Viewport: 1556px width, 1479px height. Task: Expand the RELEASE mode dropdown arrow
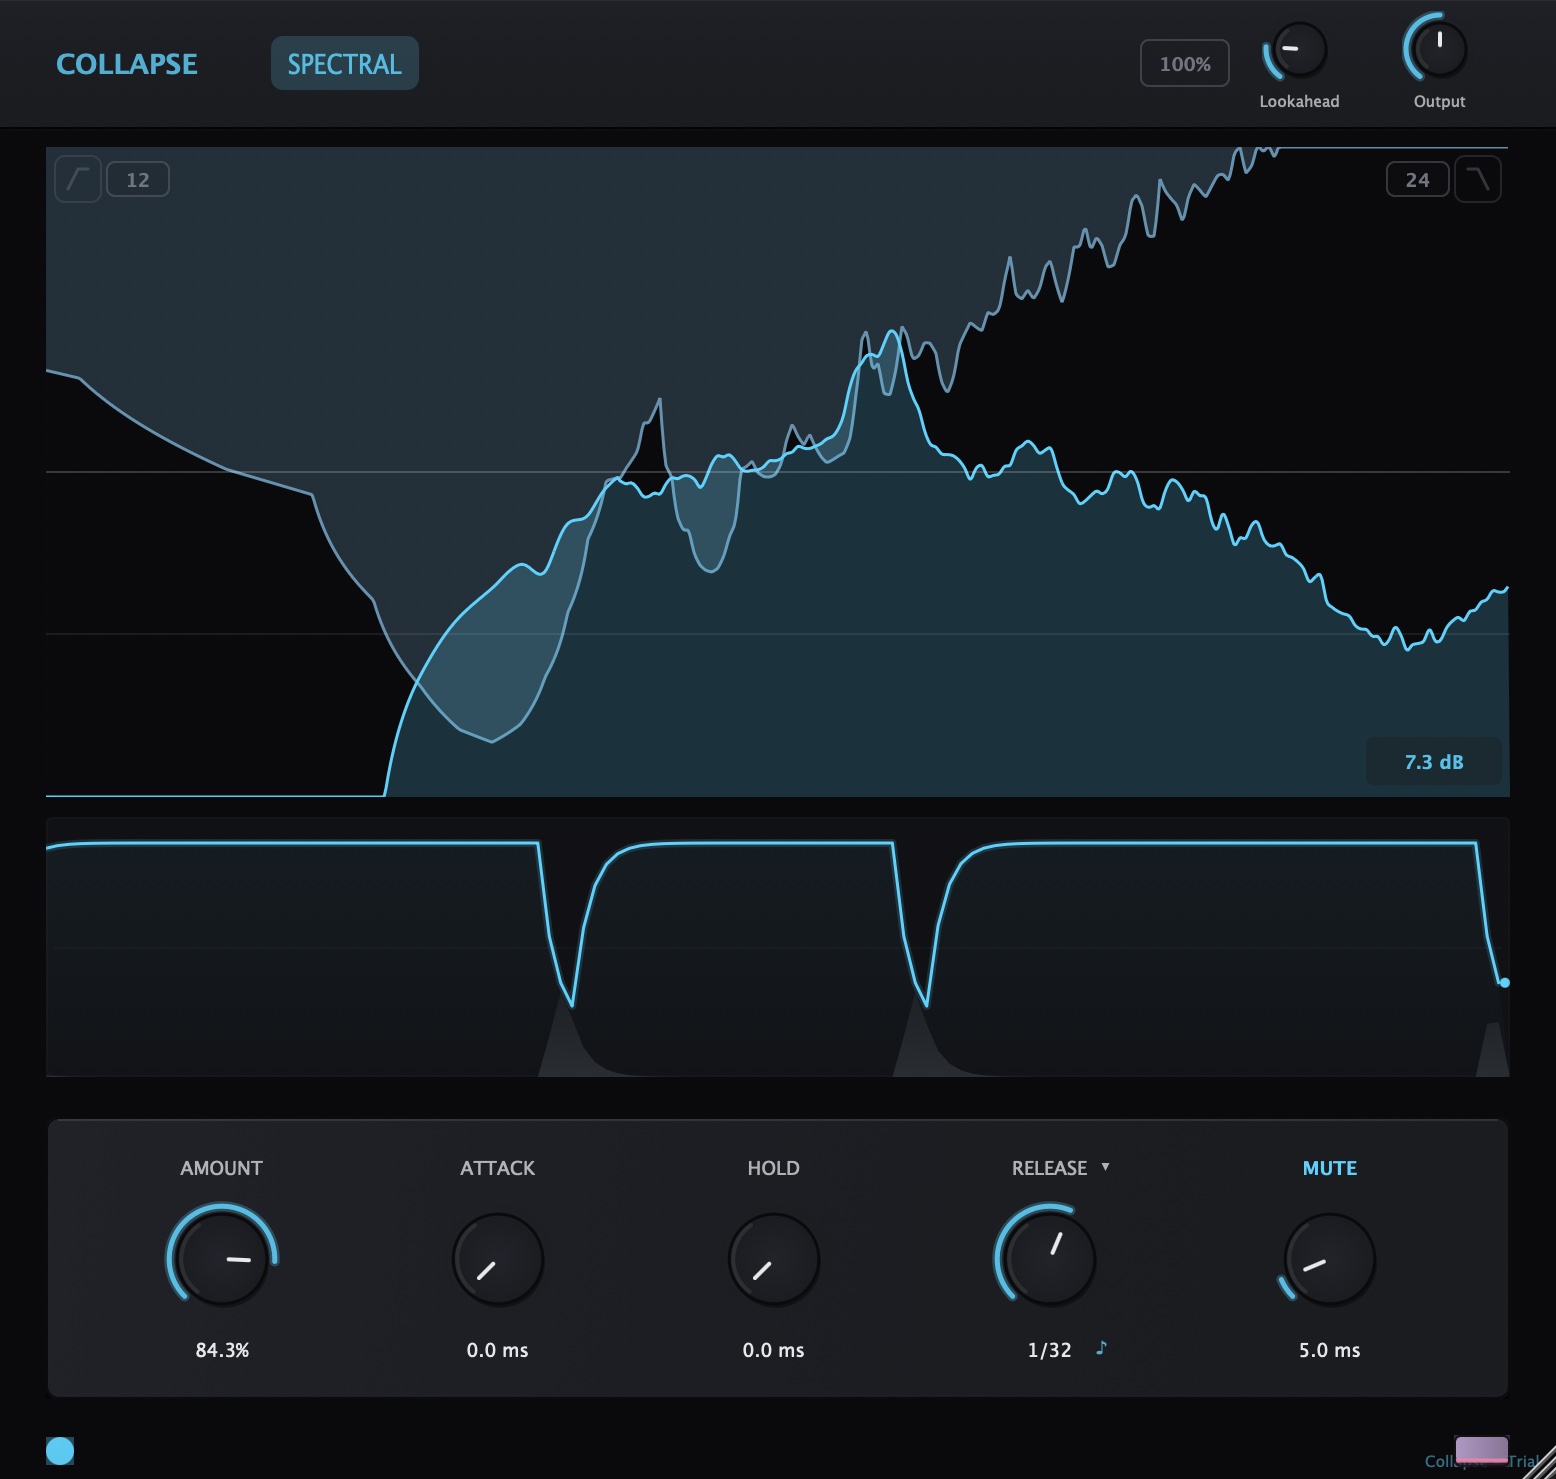pyautogui.click(x=1105, y=1167)
